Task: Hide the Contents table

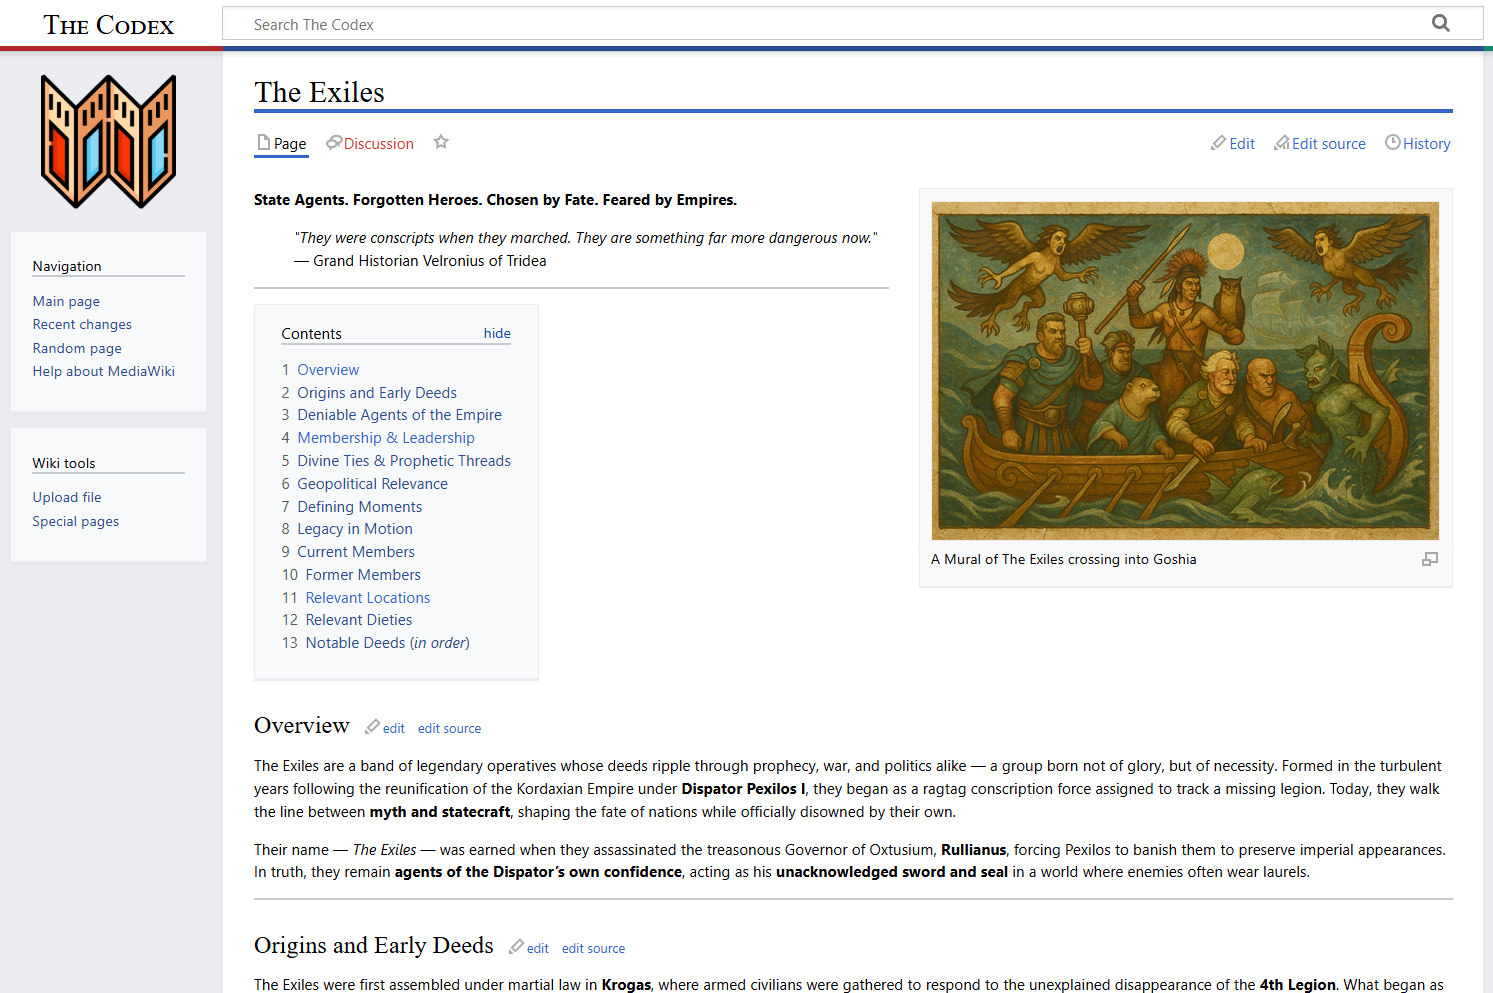Action: (x=497, y=333)
